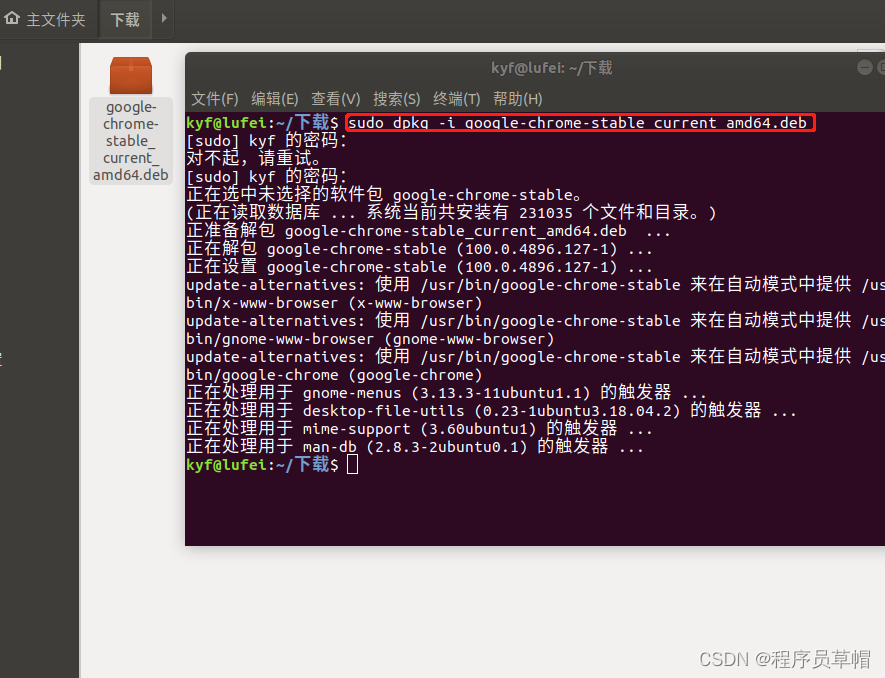Click the home folder icon in path bar

(x=12, y=19)
